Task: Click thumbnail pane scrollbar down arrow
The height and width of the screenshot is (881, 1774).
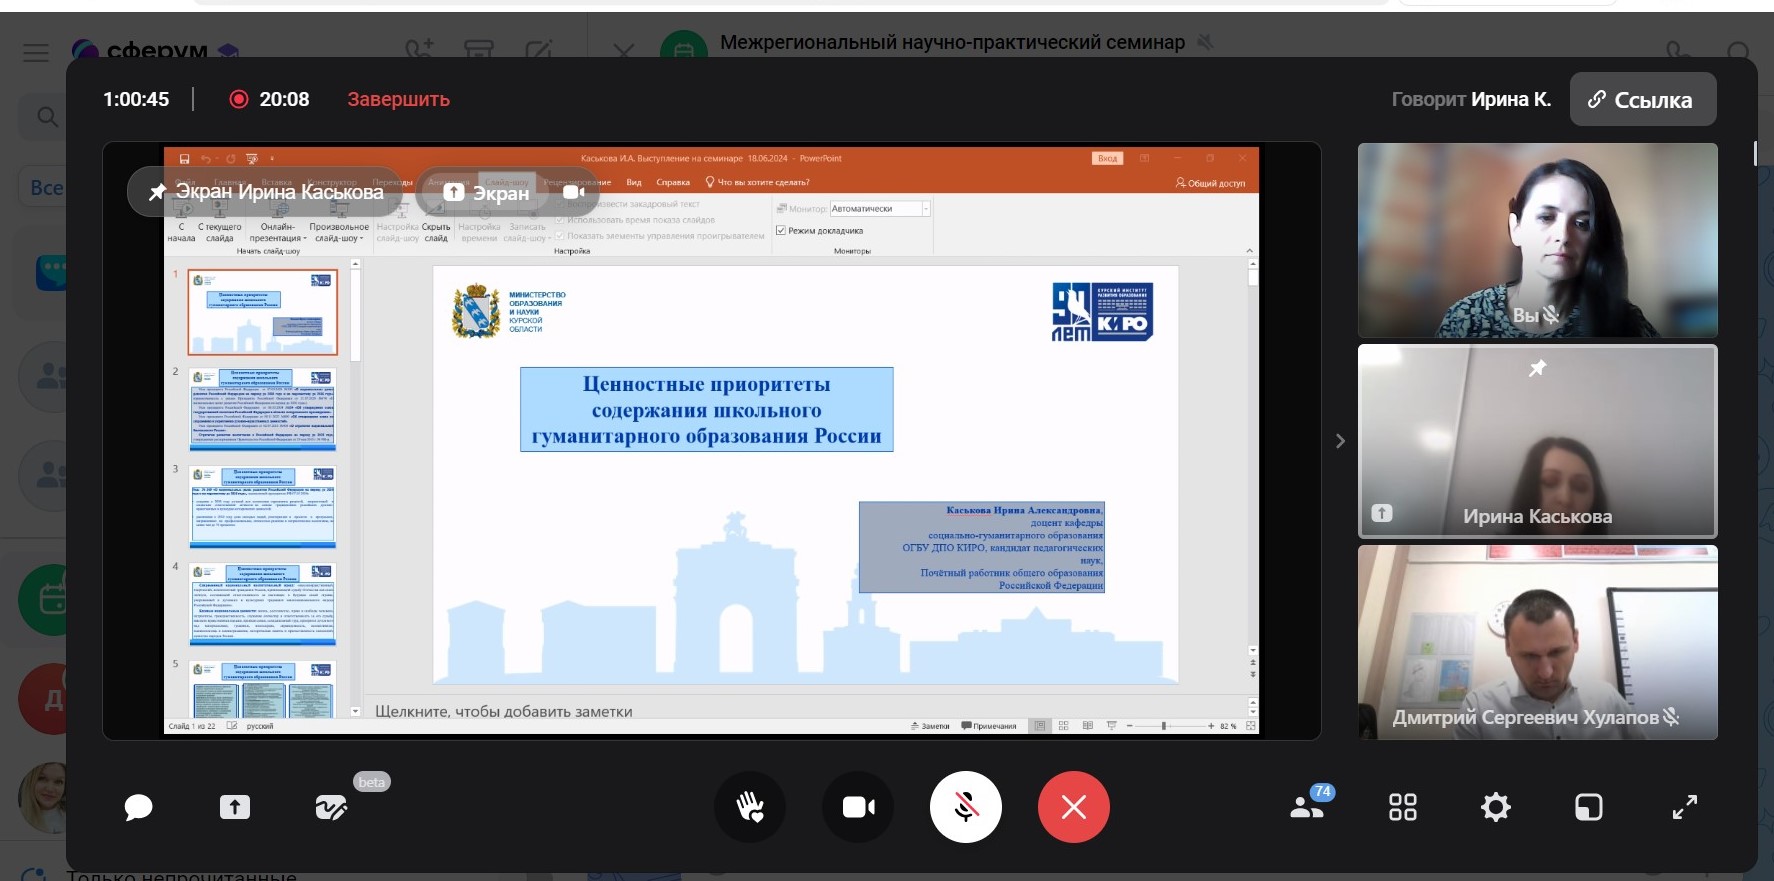Action: [356, 711]
